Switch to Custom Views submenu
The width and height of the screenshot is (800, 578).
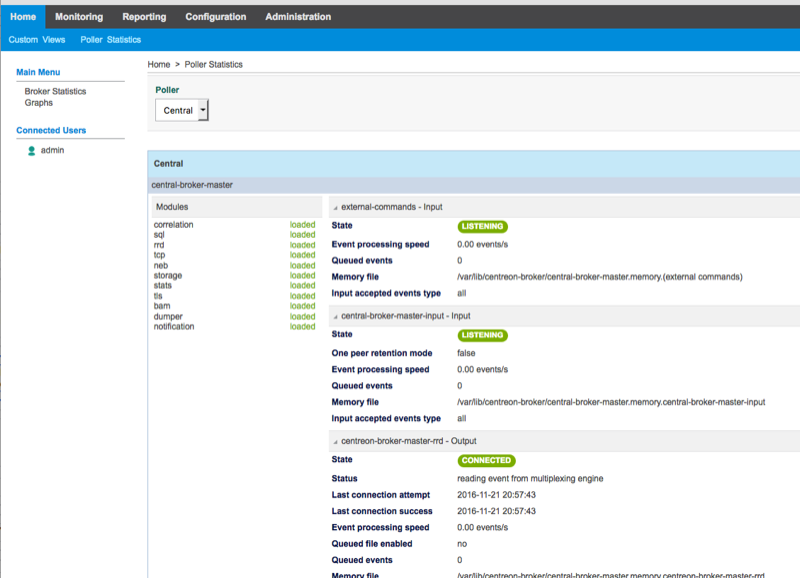[37, 40]
